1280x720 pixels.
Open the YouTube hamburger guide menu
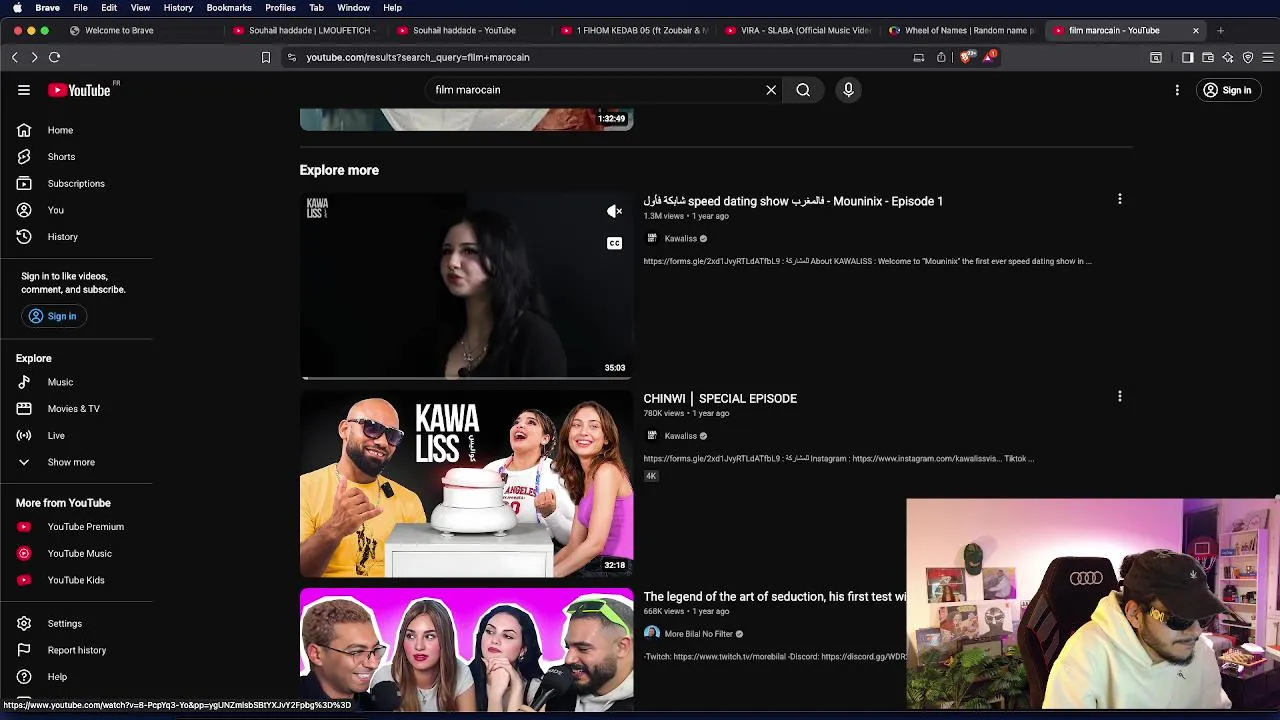tap(24, 90)
